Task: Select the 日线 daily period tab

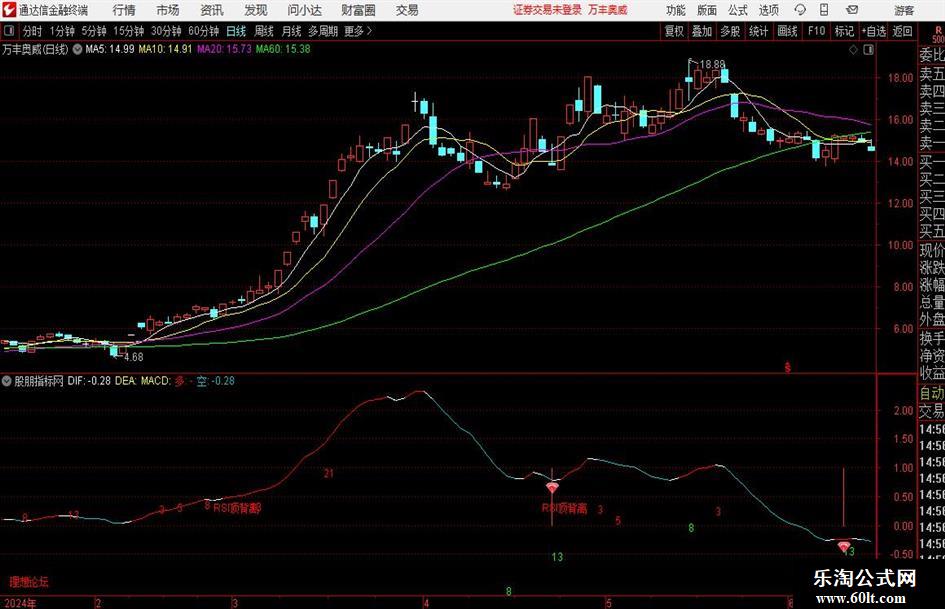Action: (x=236, y=31)
